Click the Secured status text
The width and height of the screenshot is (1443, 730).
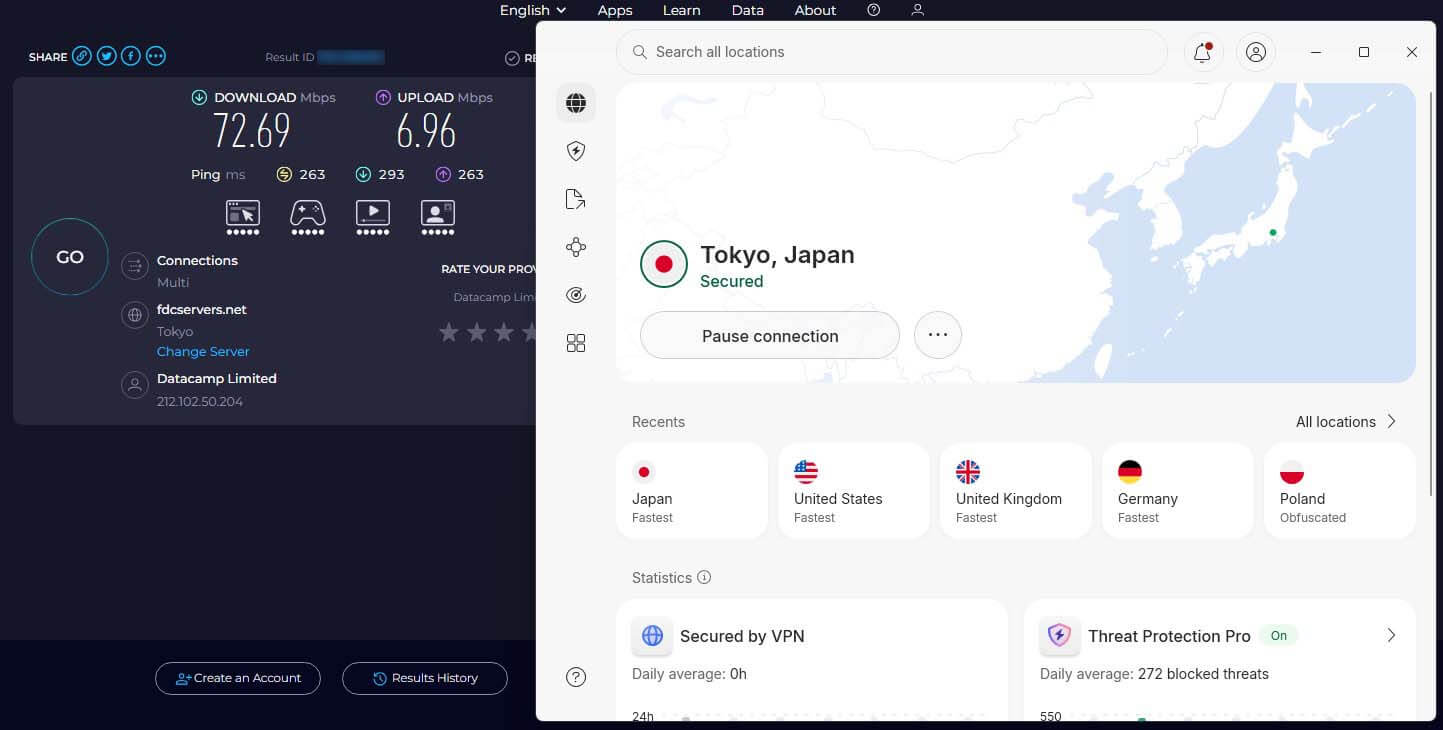(732, 281)
